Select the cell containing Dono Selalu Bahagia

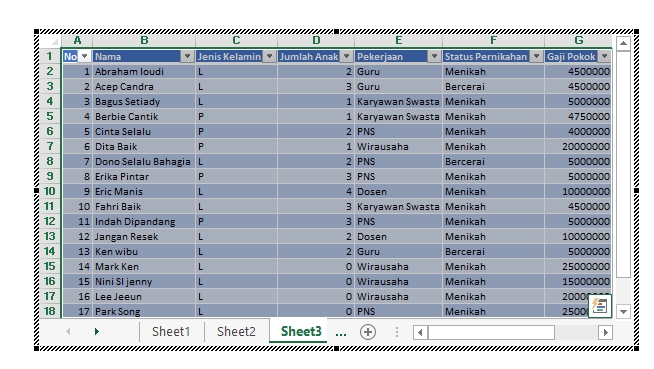[x=144, y=162]
